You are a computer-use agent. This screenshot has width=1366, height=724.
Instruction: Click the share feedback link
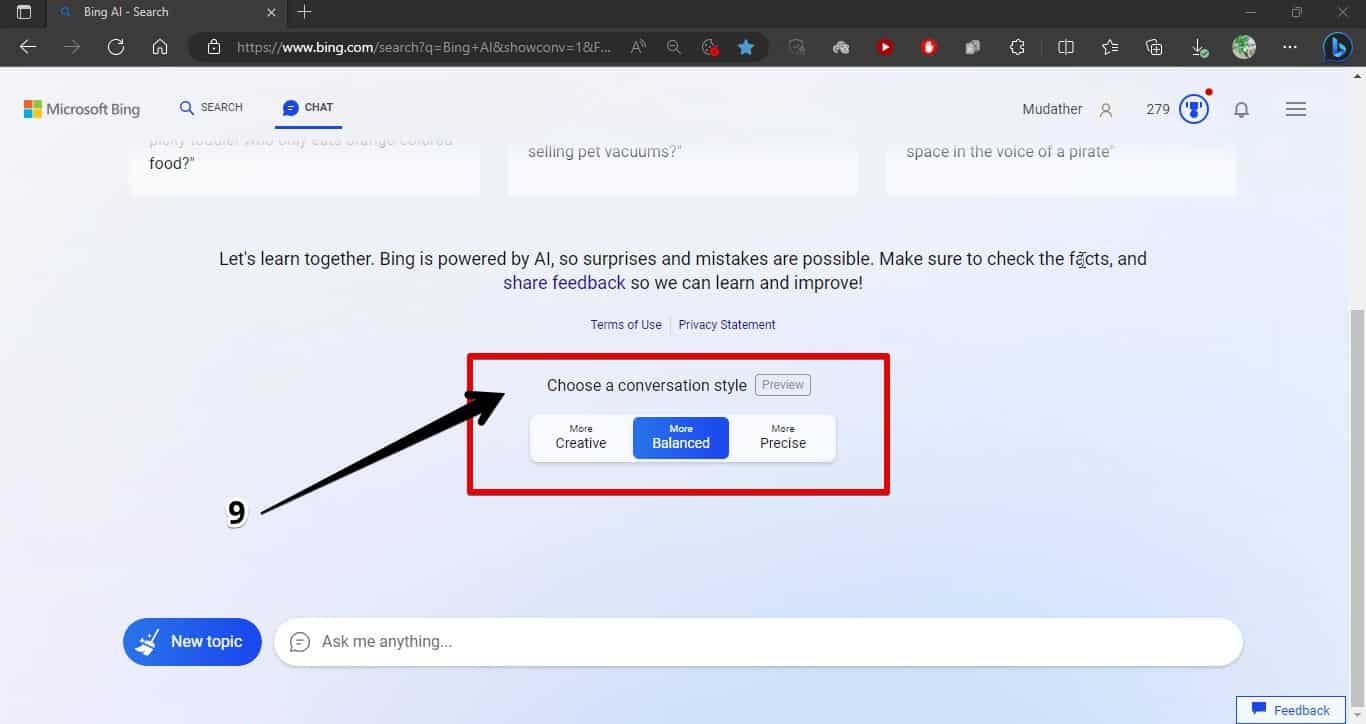coord(564,283)
